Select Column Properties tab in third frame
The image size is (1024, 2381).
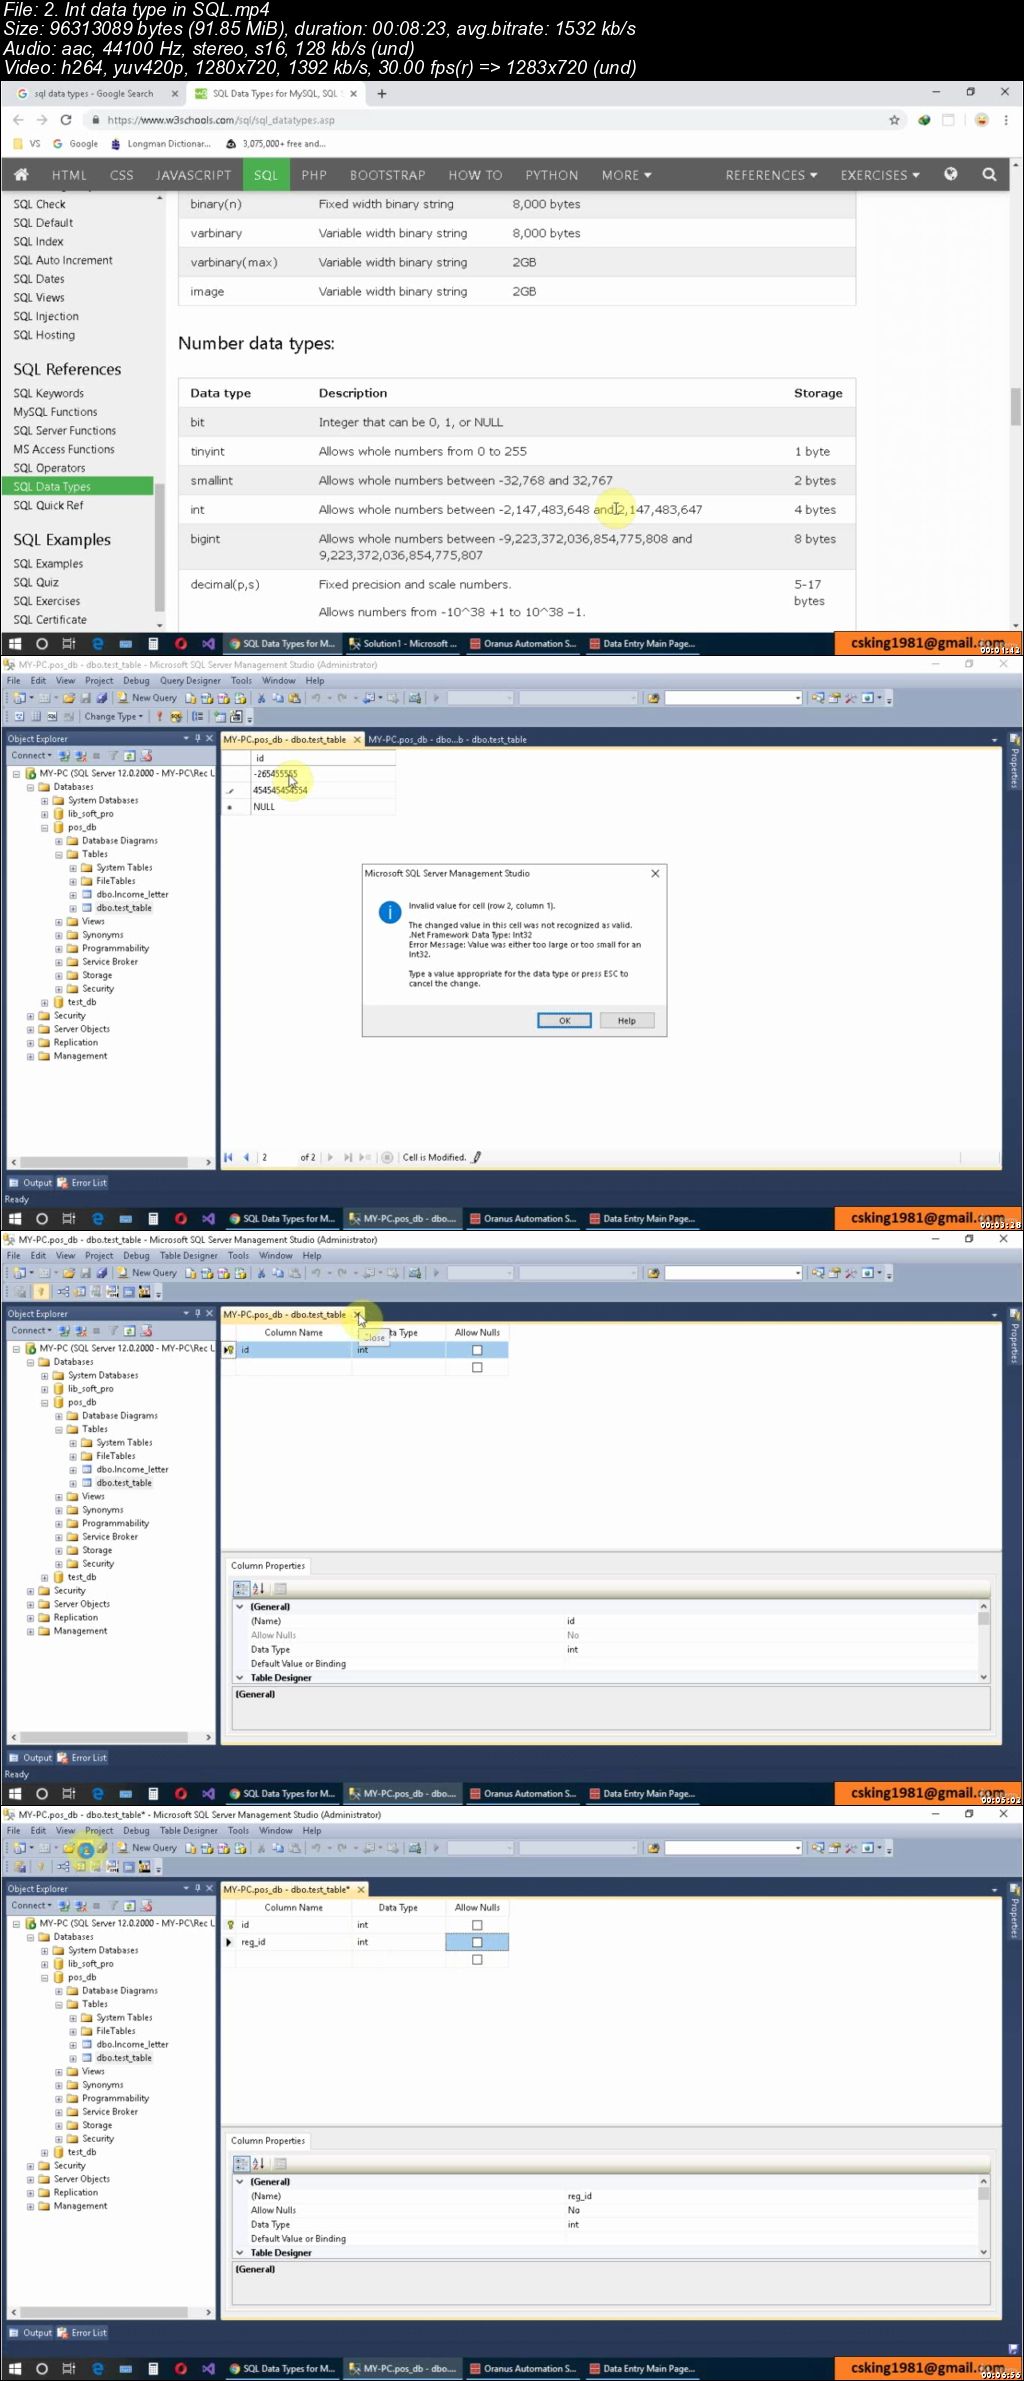[268, 1566]
